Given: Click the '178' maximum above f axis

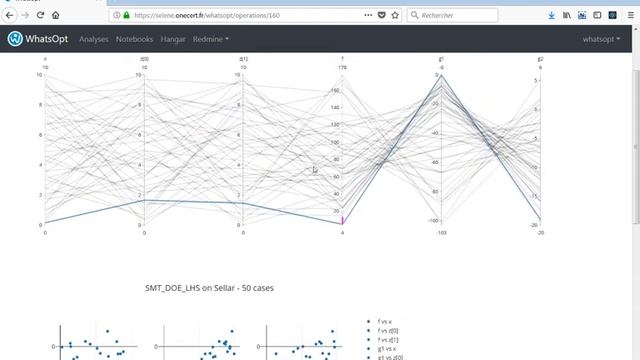Looking at the screenshot, I should [342, 67].
